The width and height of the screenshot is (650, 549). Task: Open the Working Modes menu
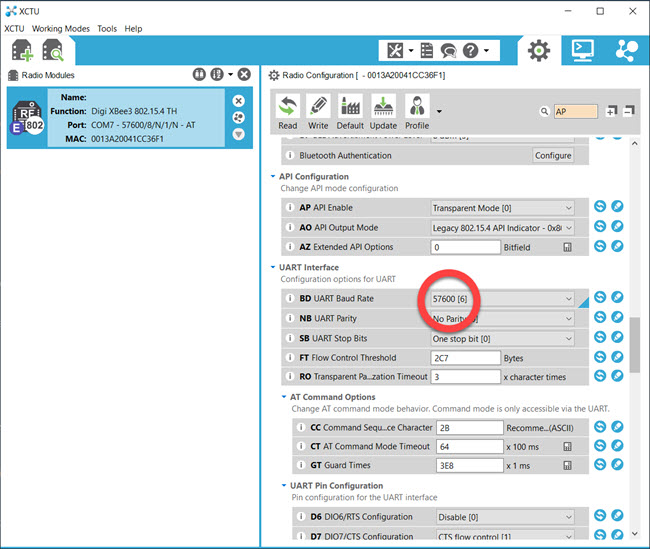(60, 29)
